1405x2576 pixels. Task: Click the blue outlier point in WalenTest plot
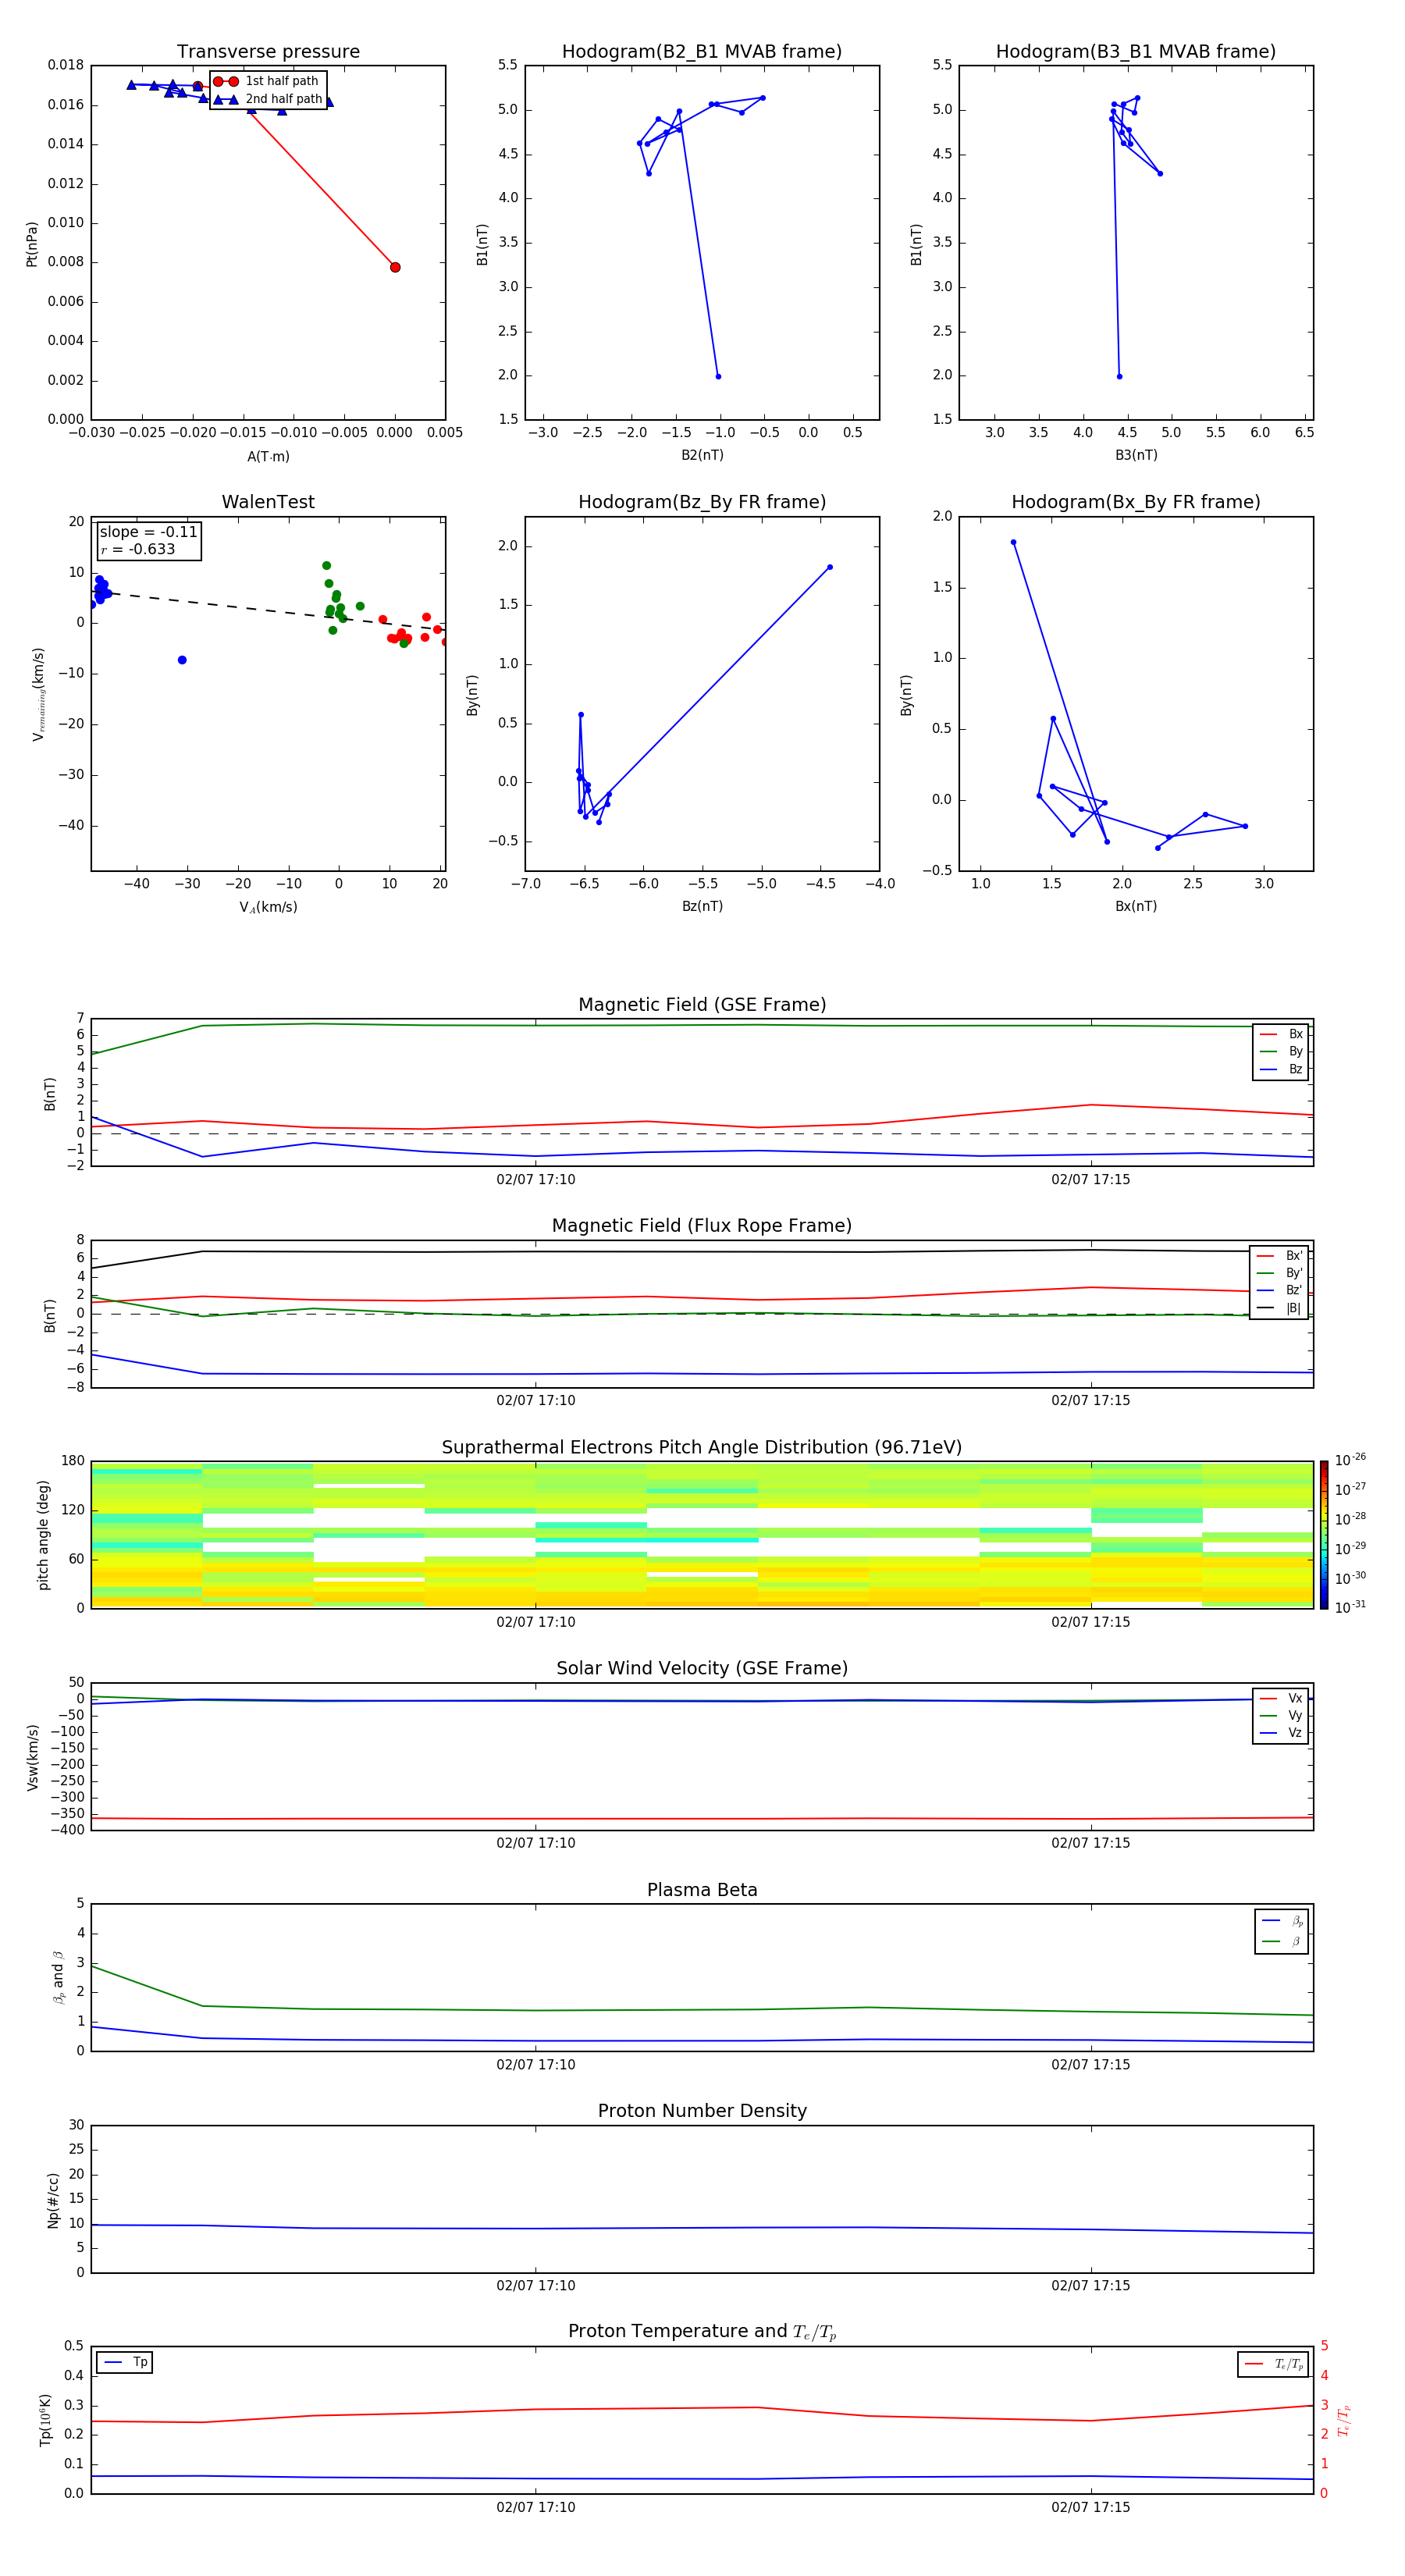182,660
